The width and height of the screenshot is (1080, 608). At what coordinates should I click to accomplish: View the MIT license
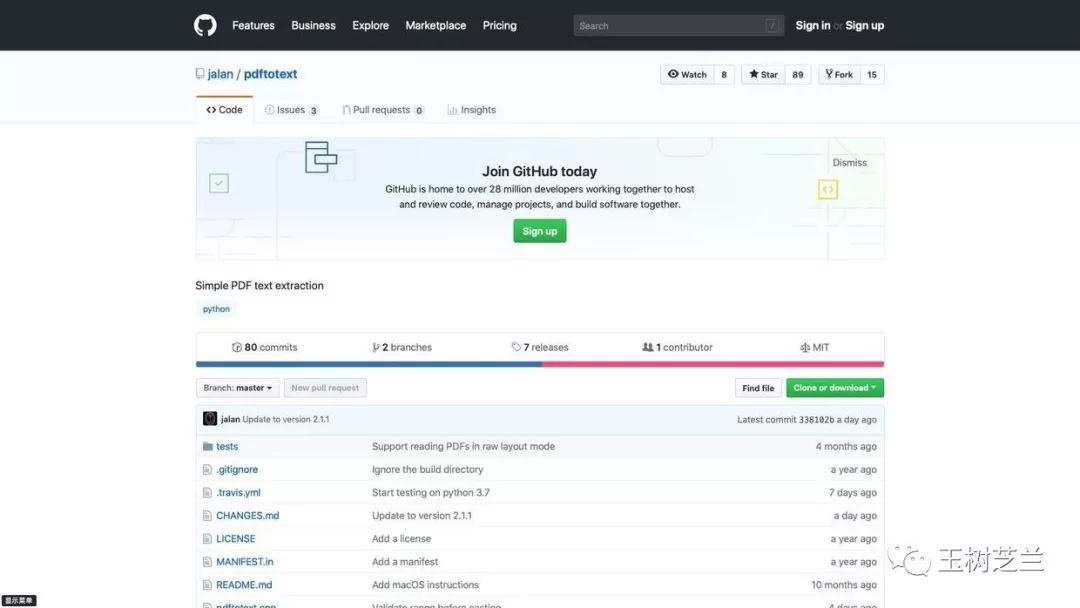(x=815, y=347)
